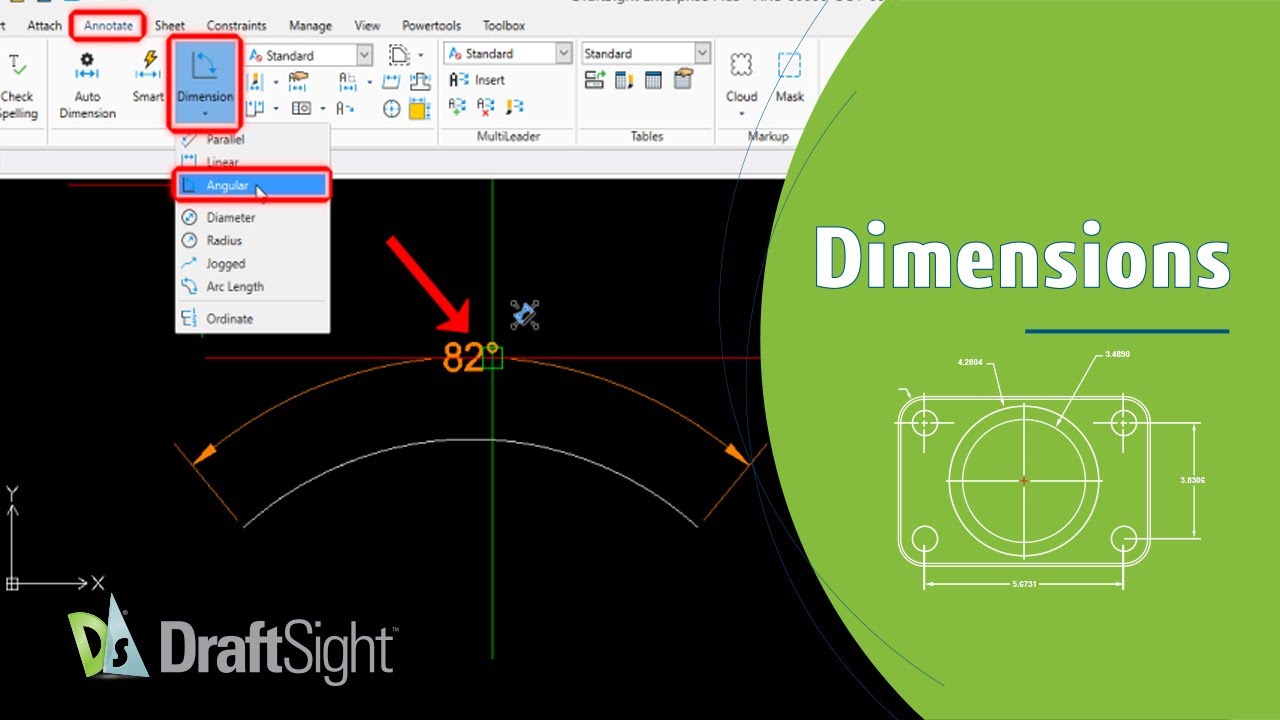The height and width of the screenshot is (720, 1280).
Task: Click the Tables panel label
Action: 647,136
